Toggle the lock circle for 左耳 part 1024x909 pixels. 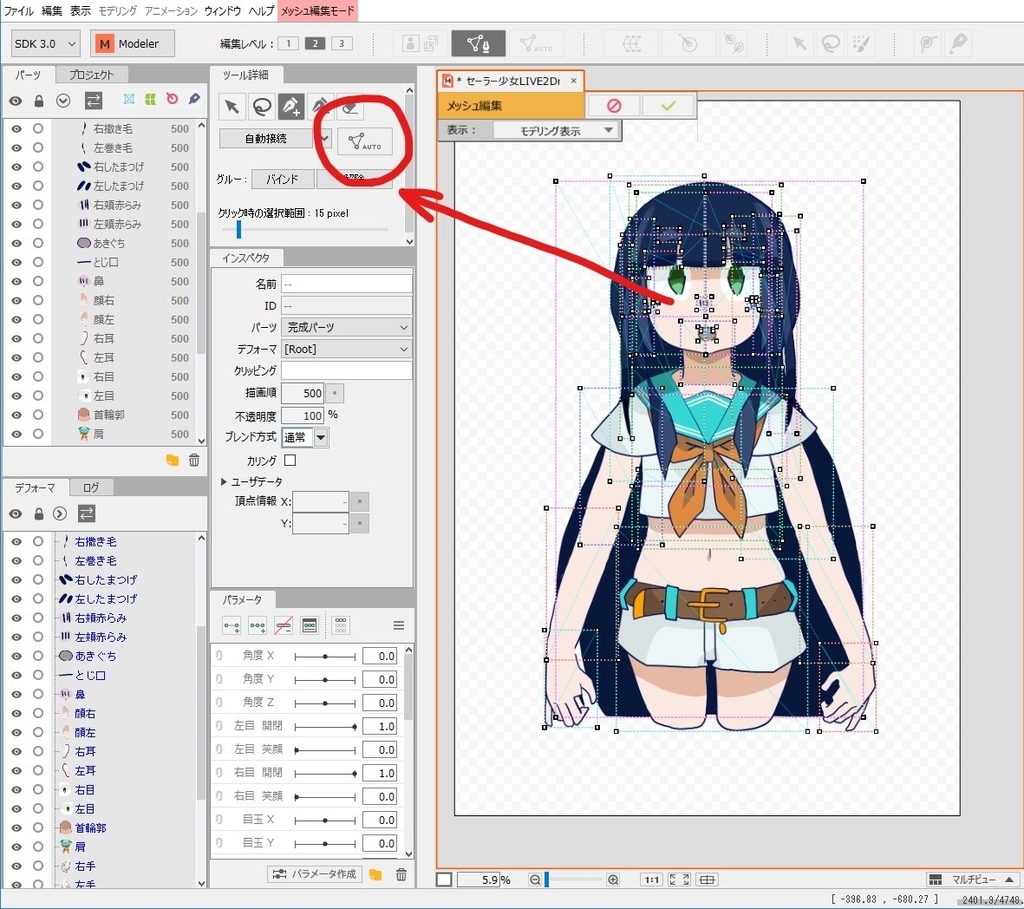click(x=38, y=357)
